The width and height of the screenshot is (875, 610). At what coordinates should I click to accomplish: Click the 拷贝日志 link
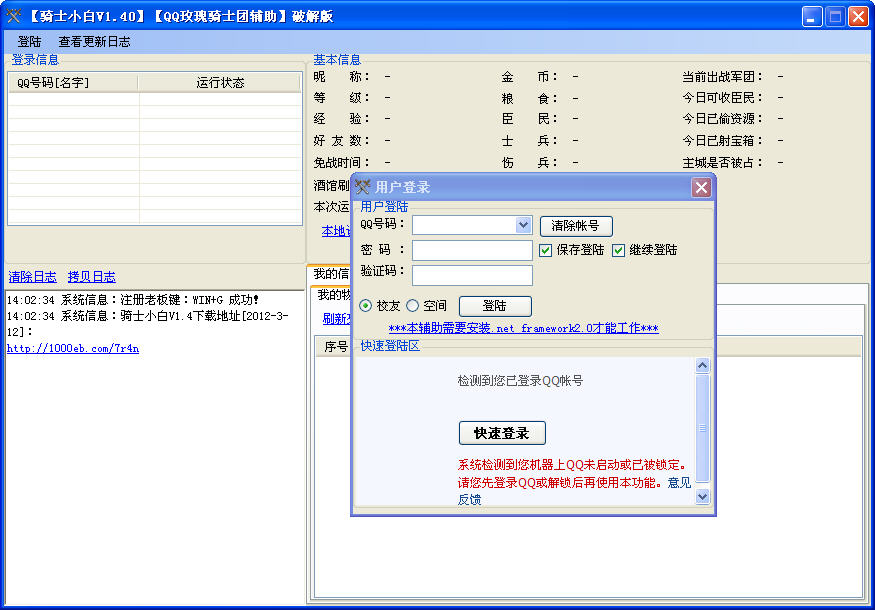(92, 277)
